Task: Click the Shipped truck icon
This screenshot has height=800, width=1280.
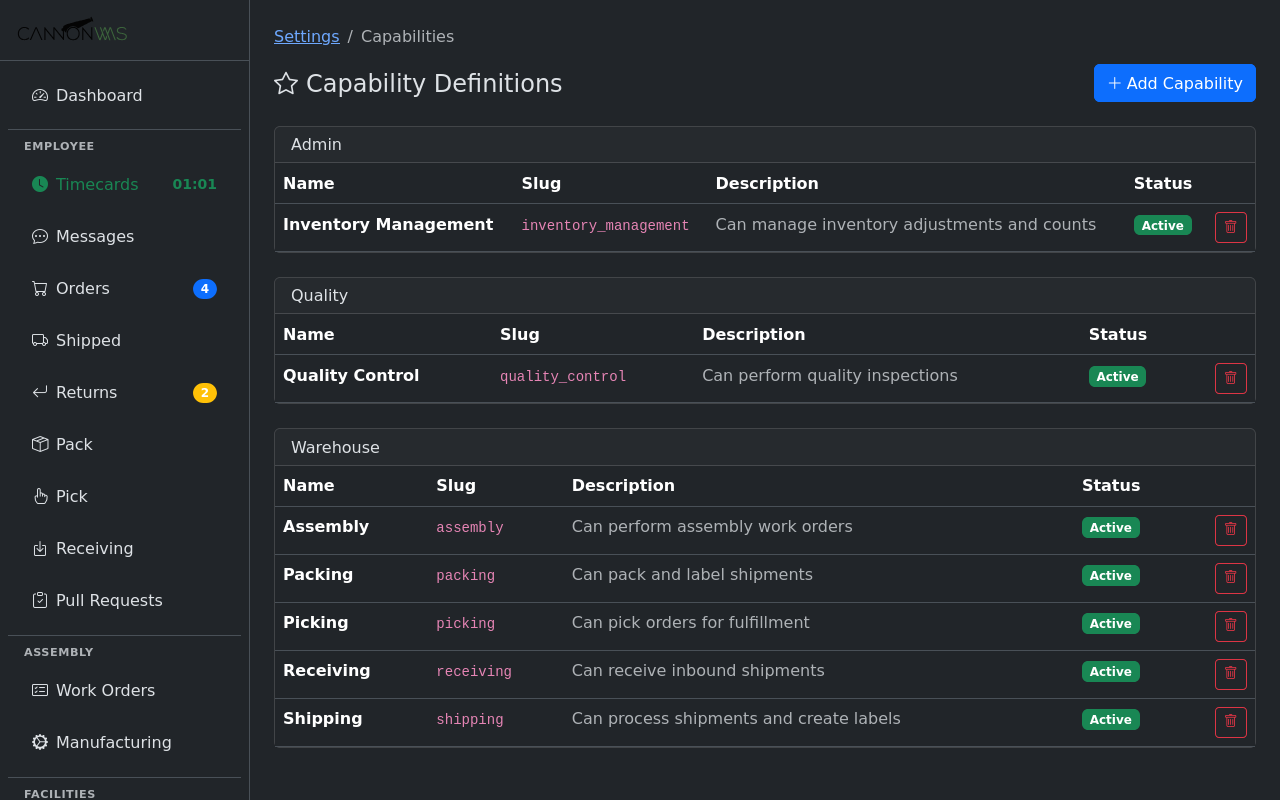Action: coord(39,340)
